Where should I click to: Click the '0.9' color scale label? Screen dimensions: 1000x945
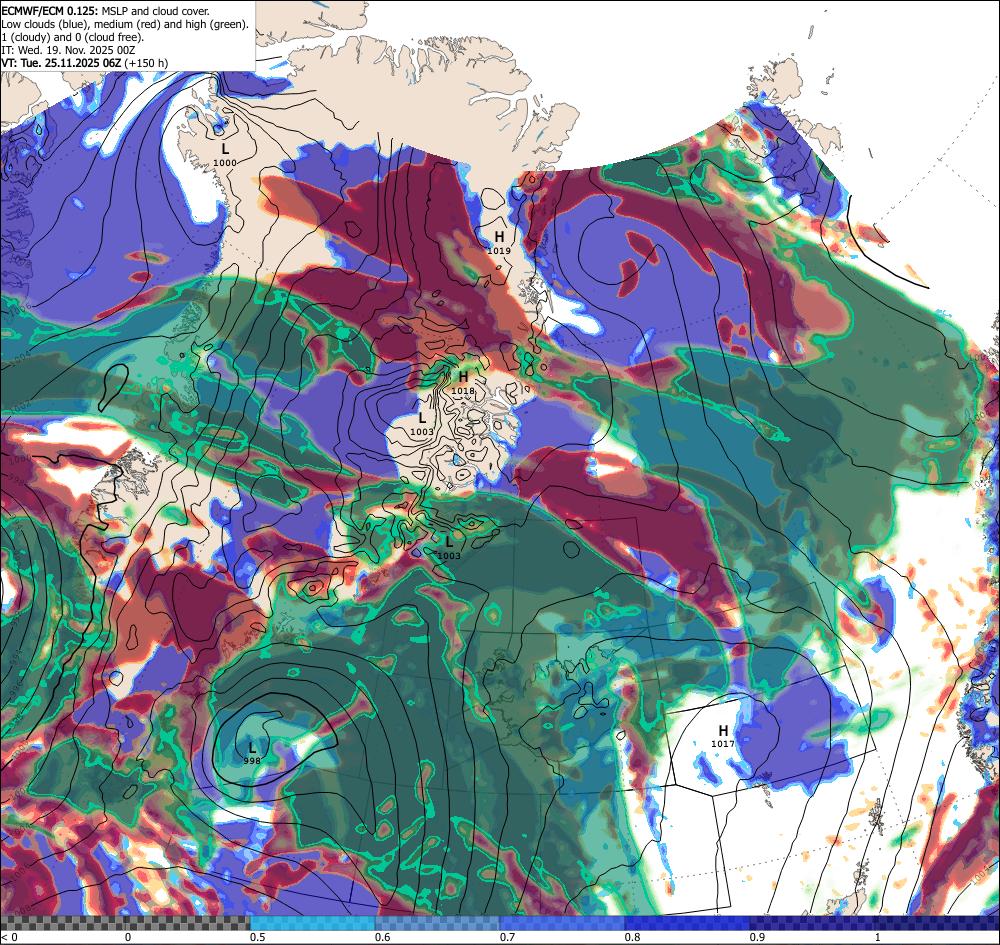click(758, 937)
